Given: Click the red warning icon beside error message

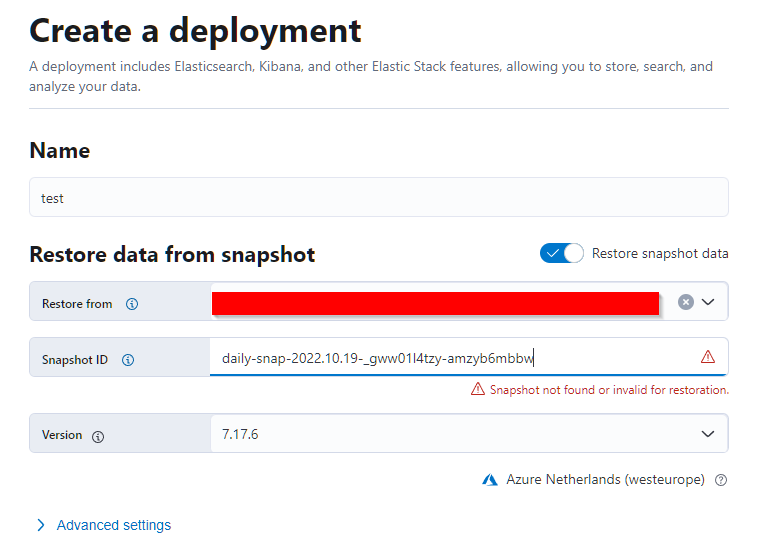Looking at the screenshot, I should coord(478,389).
